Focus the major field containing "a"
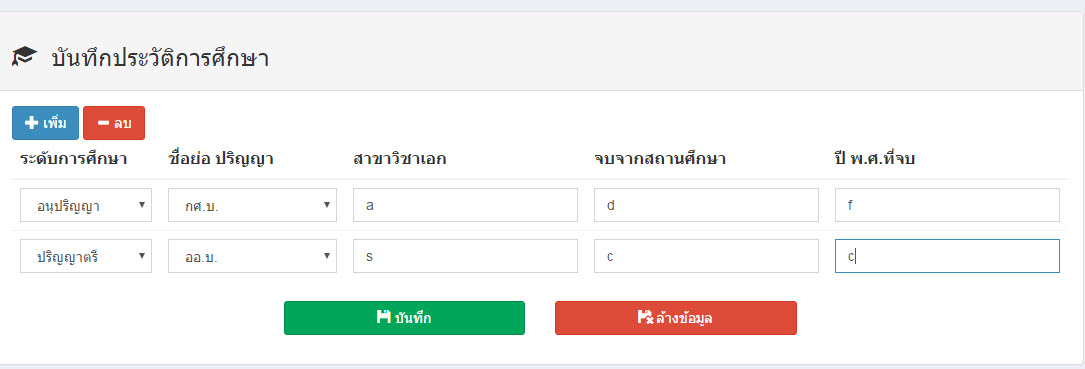The width and height of the screenshot is (1085, 369). coord(465,206)
